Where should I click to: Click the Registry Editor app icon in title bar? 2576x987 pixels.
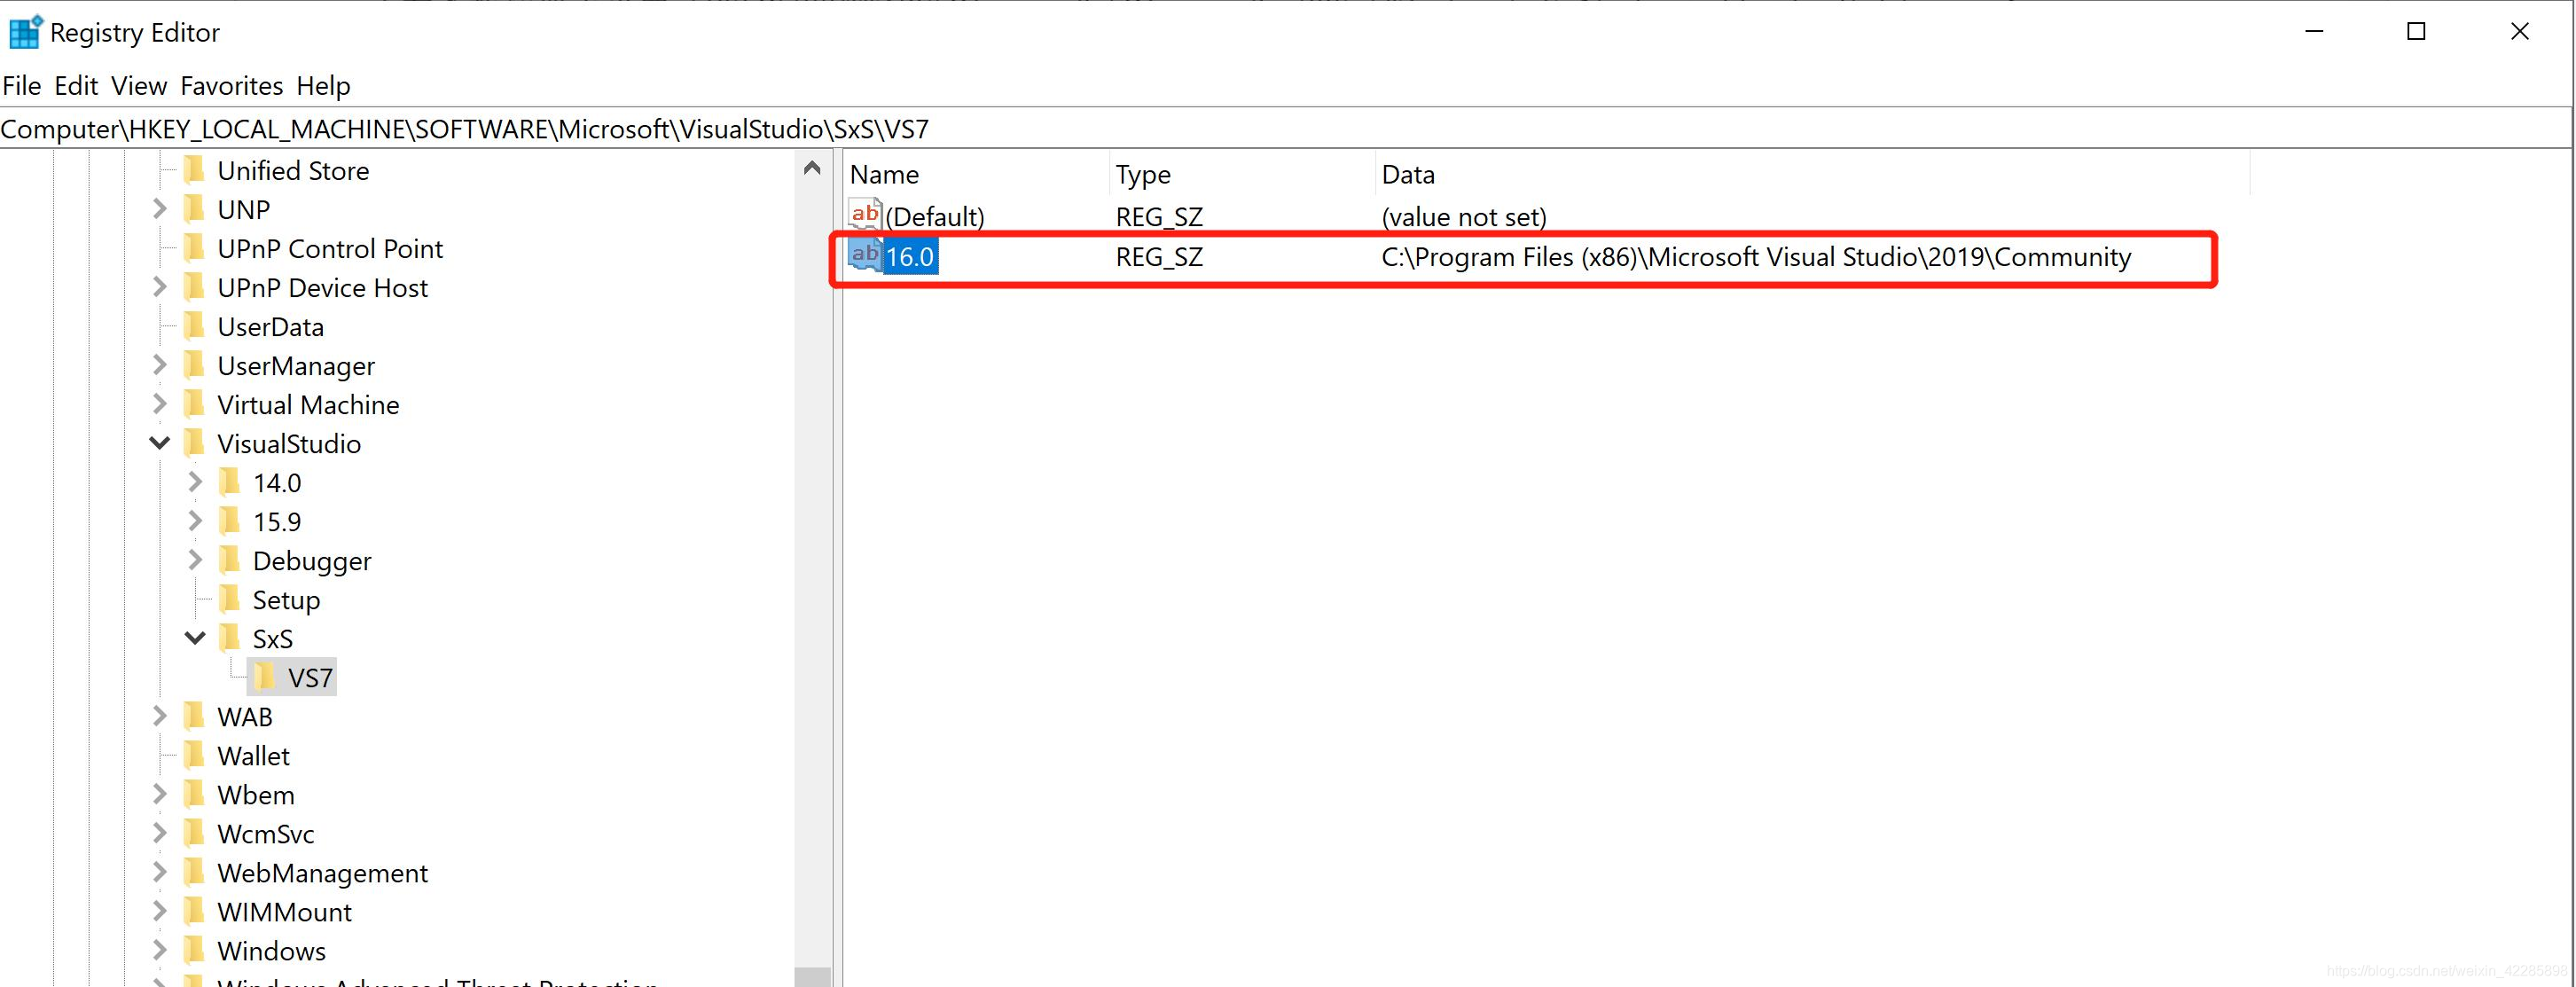tap(25, 32)
